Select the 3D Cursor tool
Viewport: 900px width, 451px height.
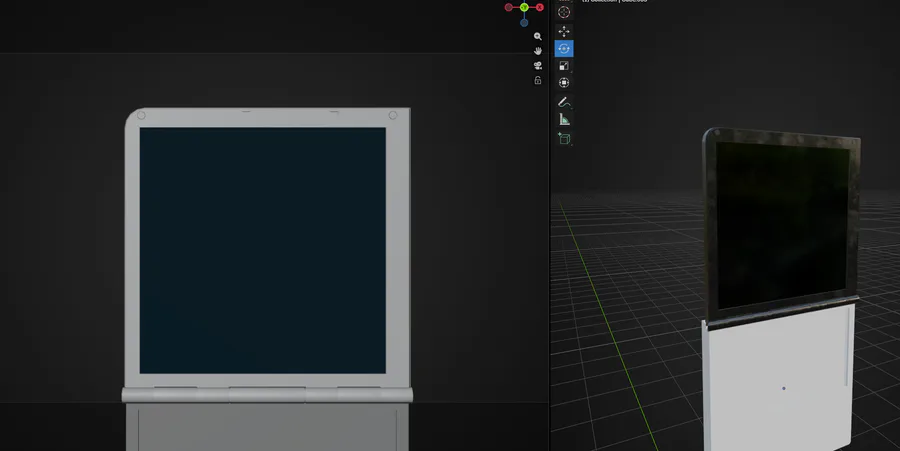(x=564, y=12)
